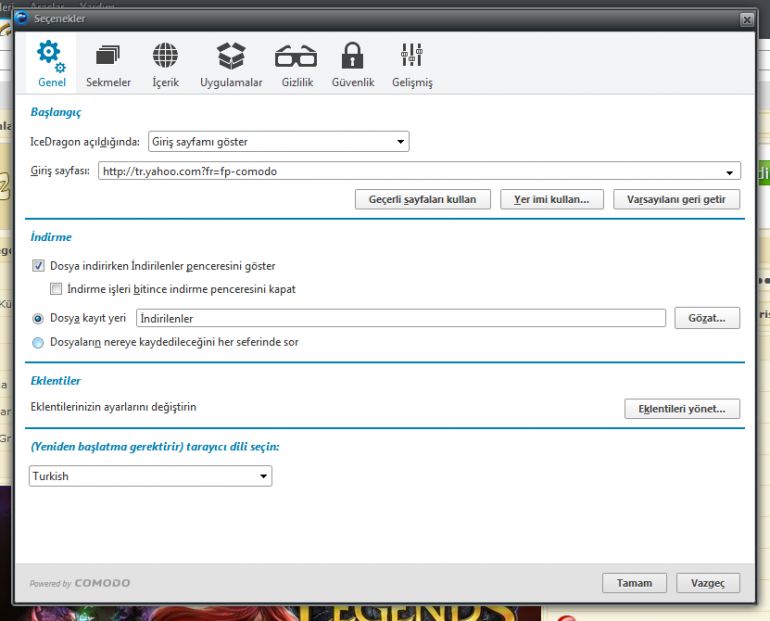Enable 'İndirme işleri bitince indirme penceresini kapat'

tap(57, 289)
